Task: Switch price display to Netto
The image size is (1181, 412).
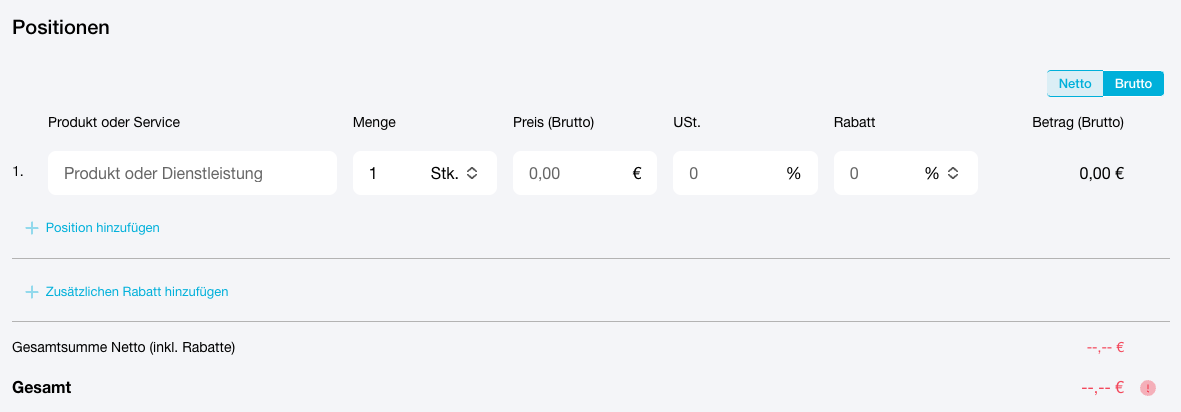Action: click(x=1075, y=84)
